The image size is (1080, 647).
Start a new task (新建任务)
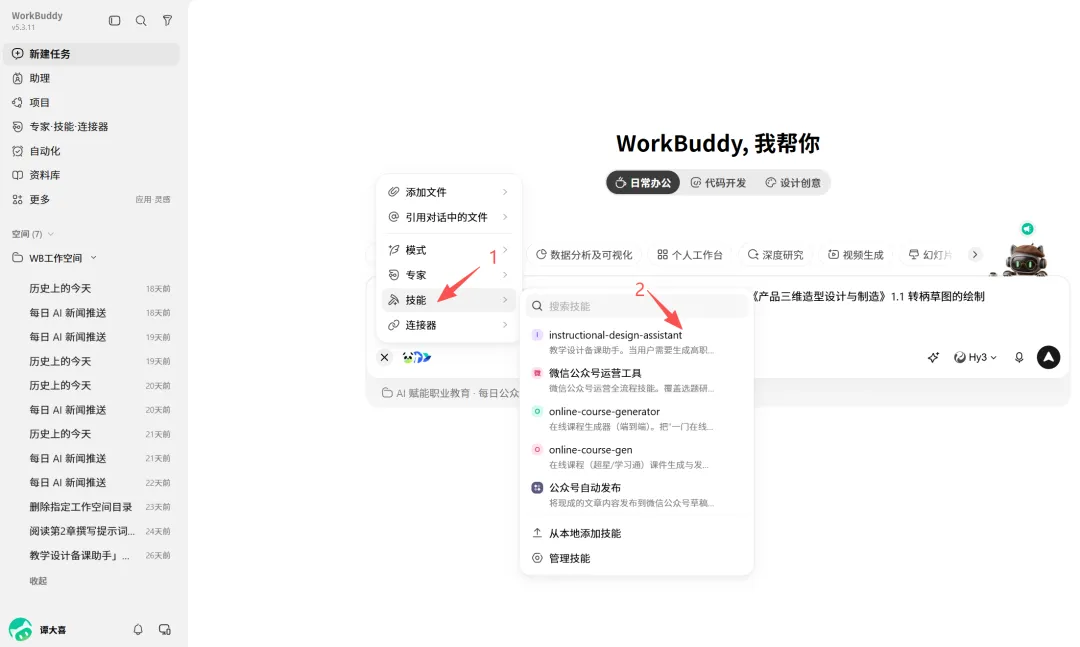92,54
